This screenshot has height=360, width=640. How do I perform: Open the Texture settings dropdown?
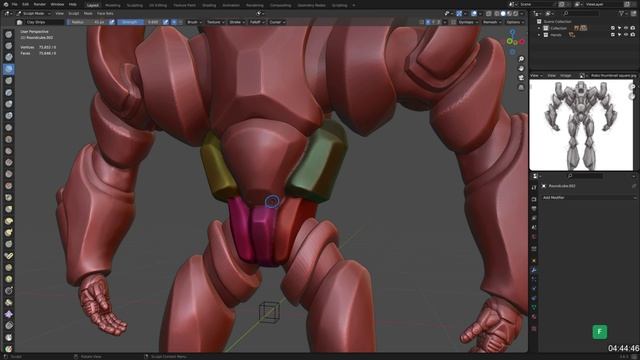click(x=215, y=22)
